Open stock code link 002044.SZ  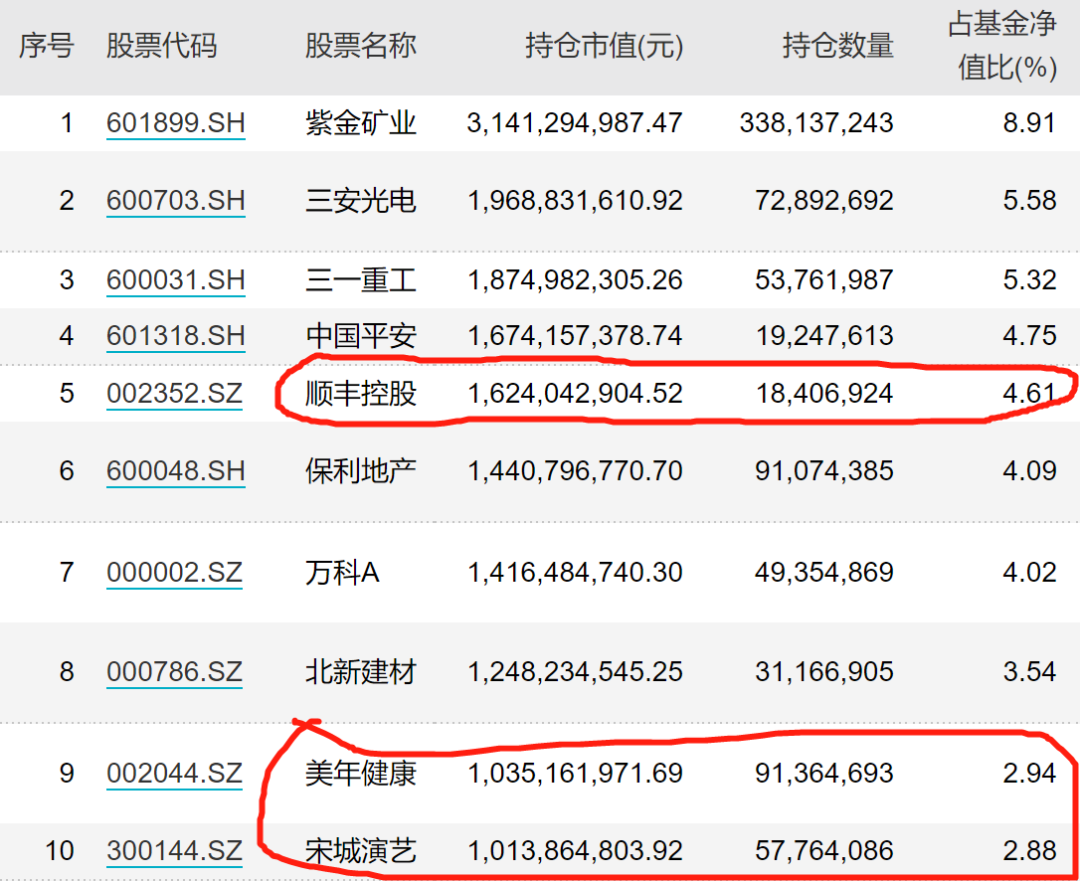pyautogui.click(x=174, y=773)
